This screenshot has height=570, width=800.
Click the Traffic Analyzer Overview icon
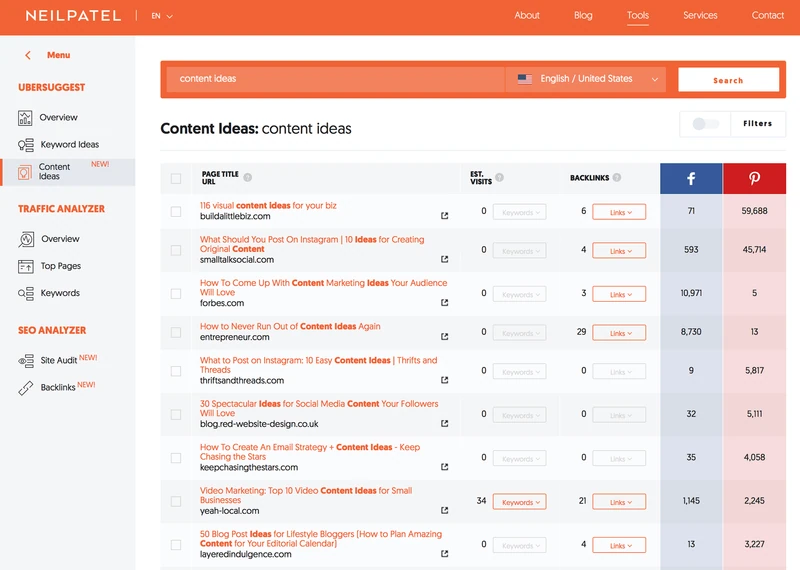tap(26, 239)
